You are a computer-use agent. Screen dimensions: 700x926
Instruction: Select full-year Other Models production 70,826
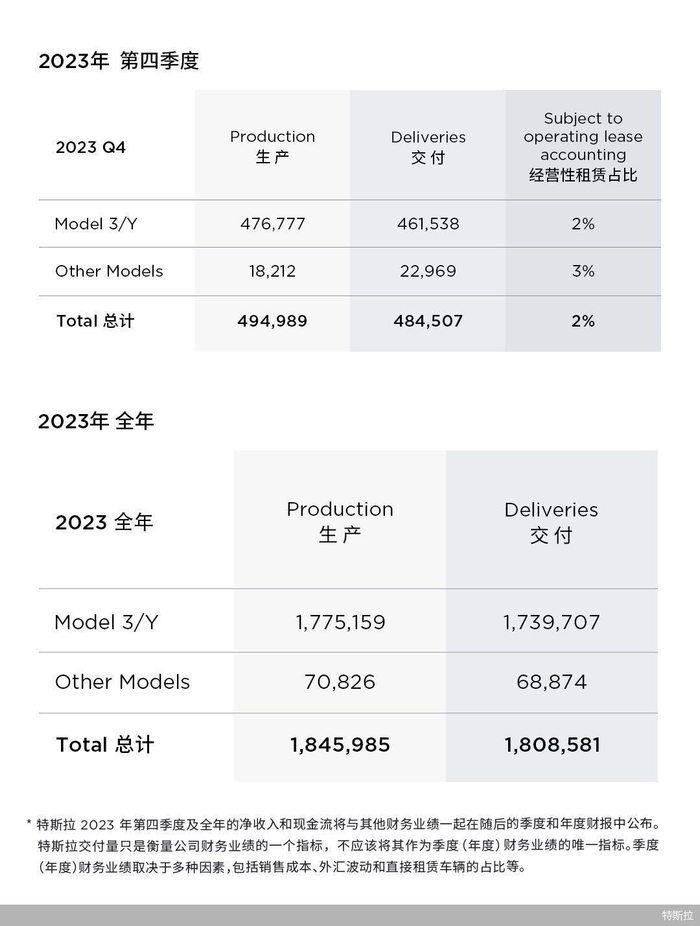[340, 682]
